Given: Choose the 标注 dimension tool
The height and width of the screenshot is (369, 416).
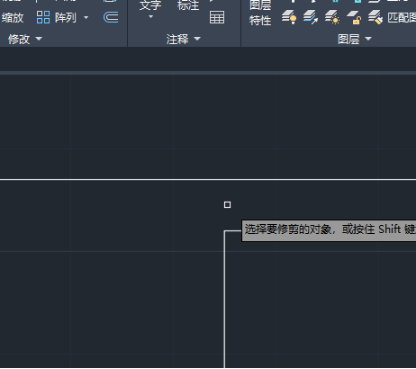Looking at the screenshot, I should [x=188, y=5].
